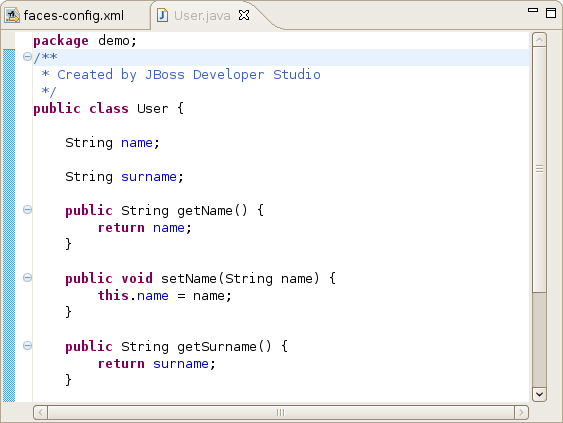Maximize the editor pane
Image resolution: width=563 pixels, height=423 pixels.
pos(551,13)
